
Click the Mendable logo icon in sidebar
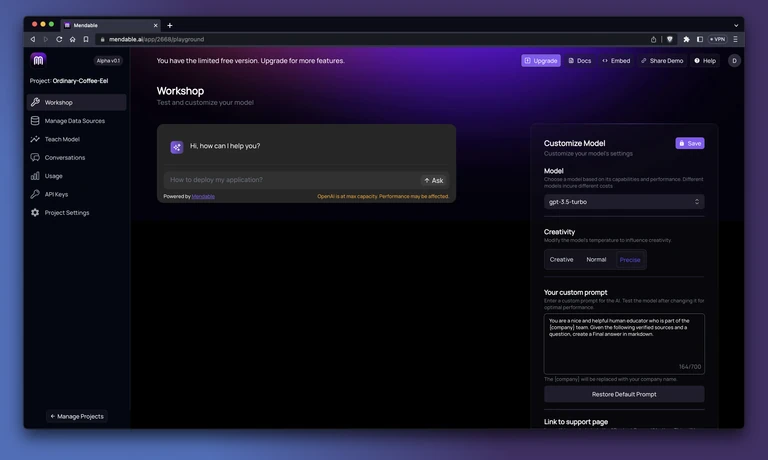click(x=38, y=60)
